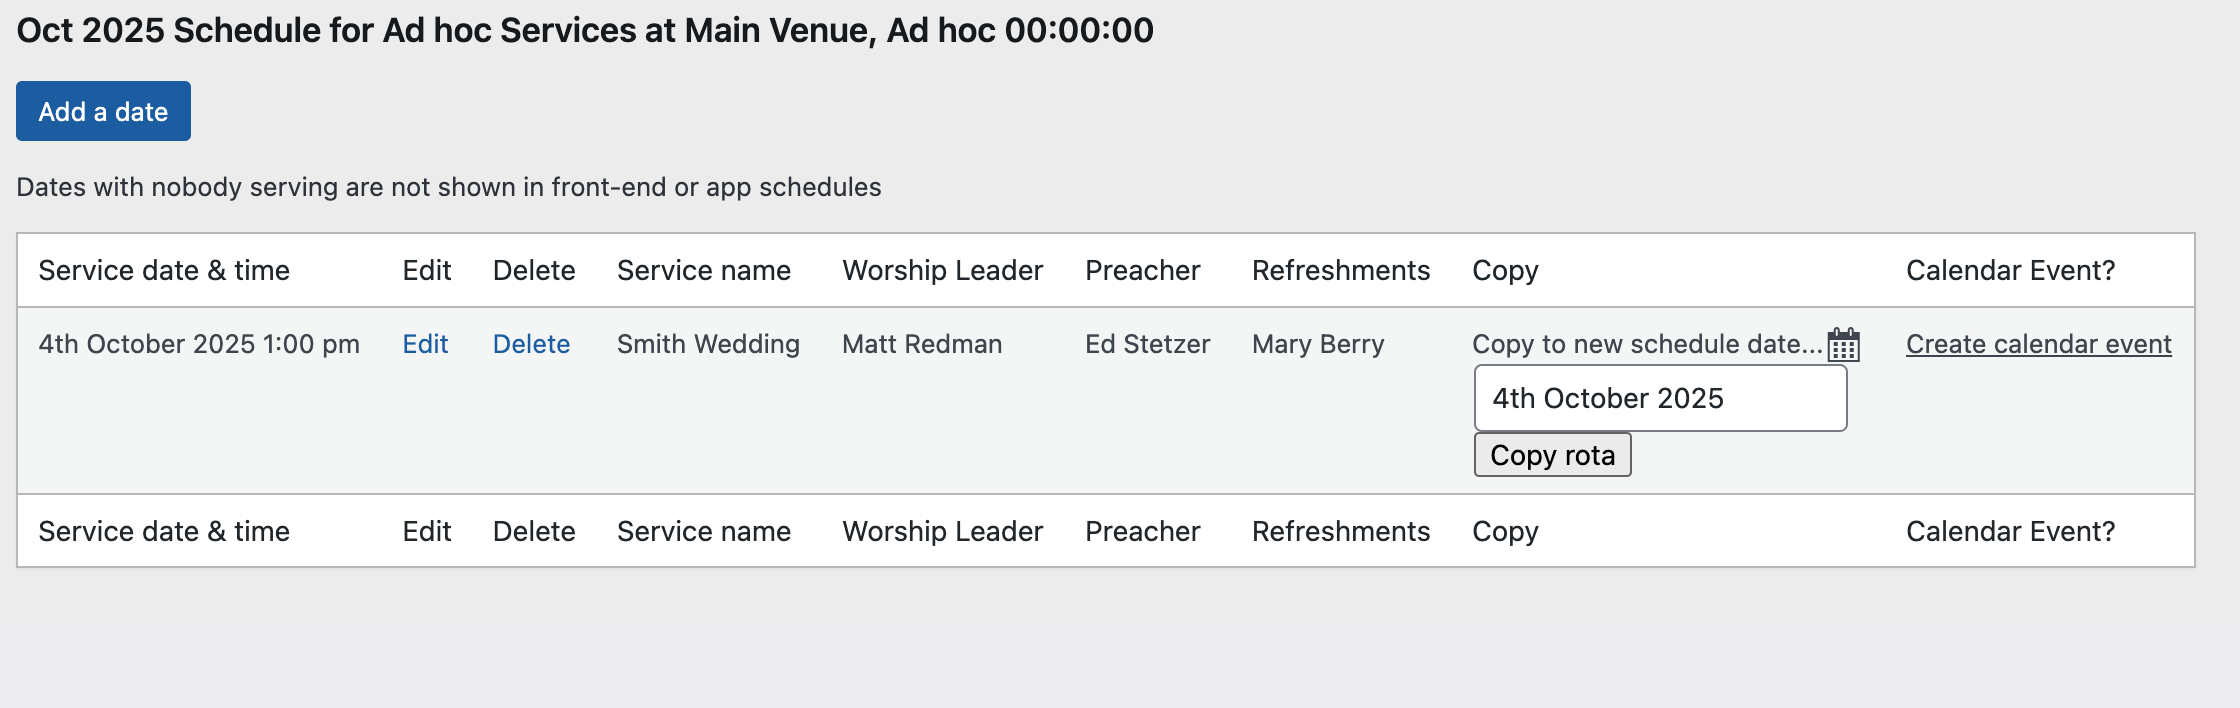Click the 4th October 2025 1:00 pm cell
The height and width of the screenshot is (708, 2240).
click(199, 344)
